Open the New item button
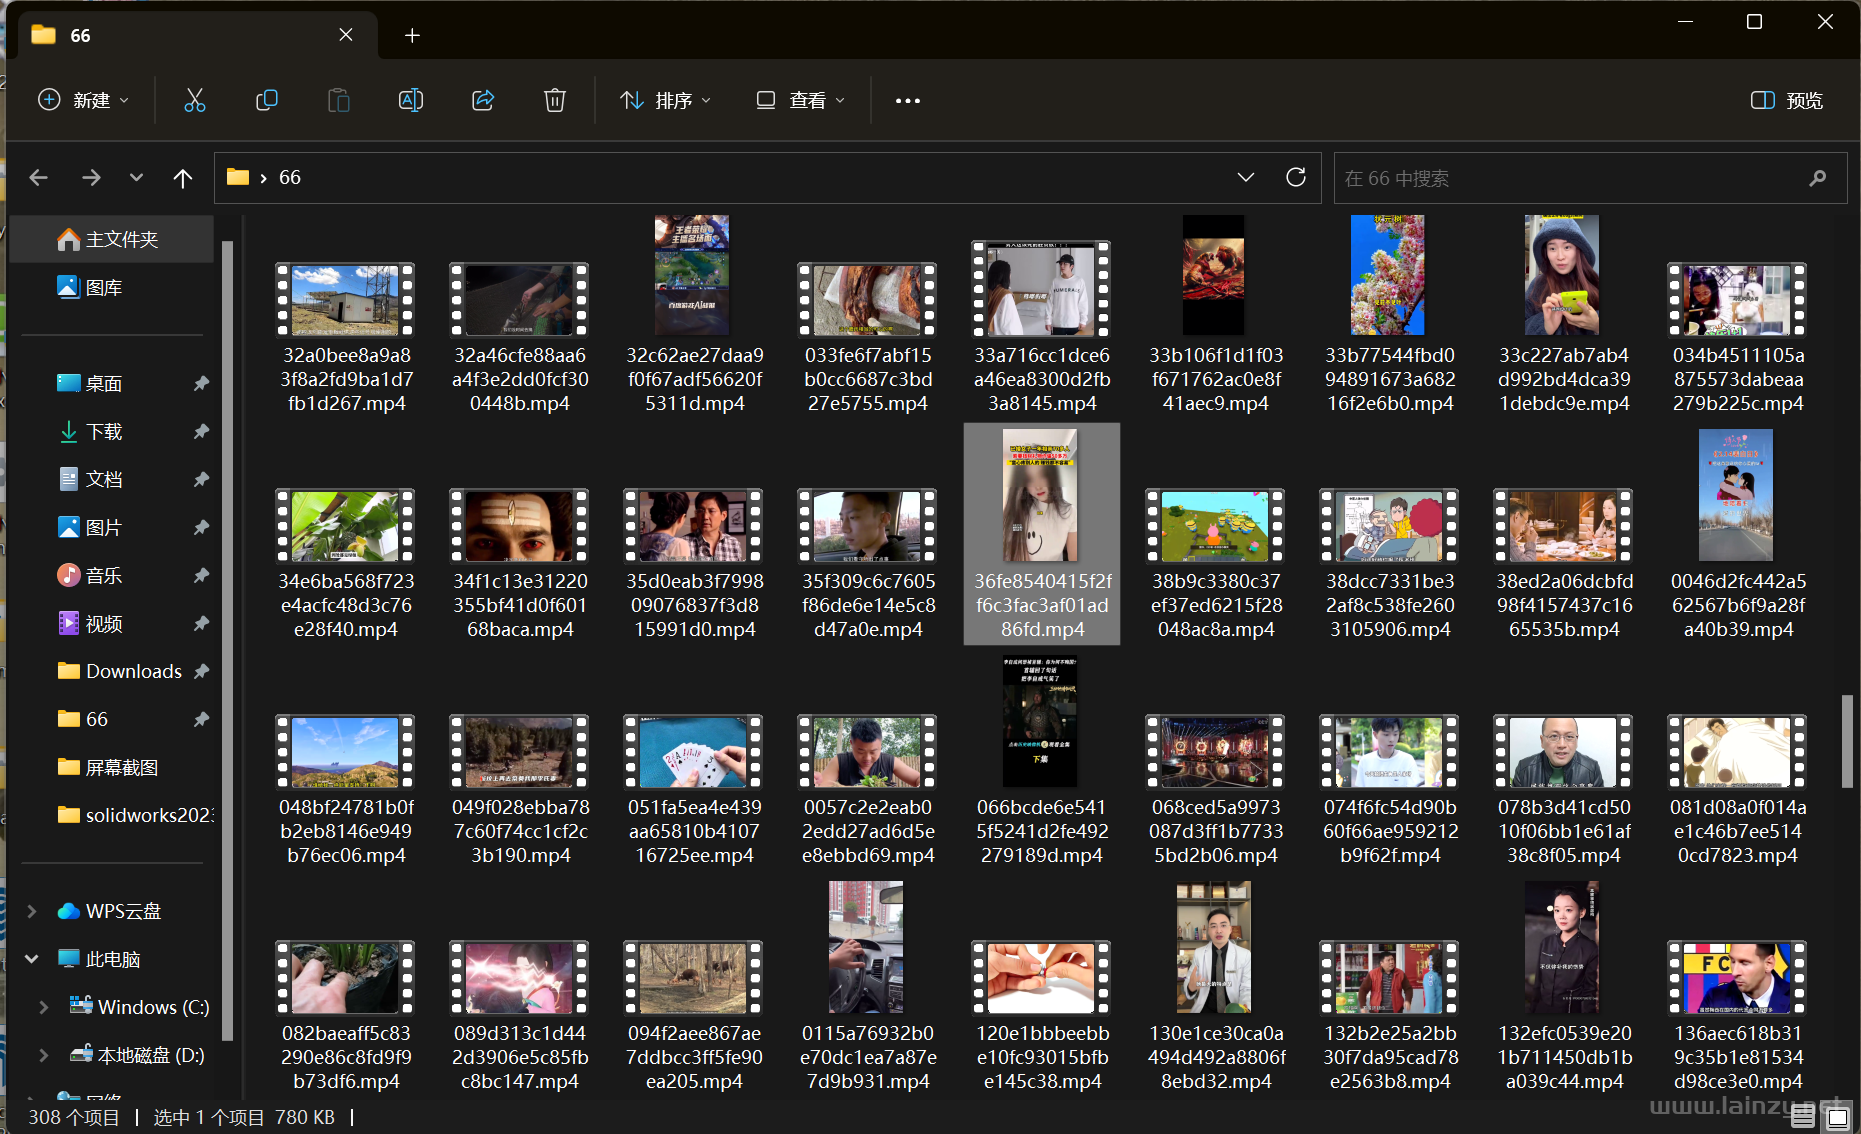This screenshot has width=1861, height=1134. click(x=84, y=100)
